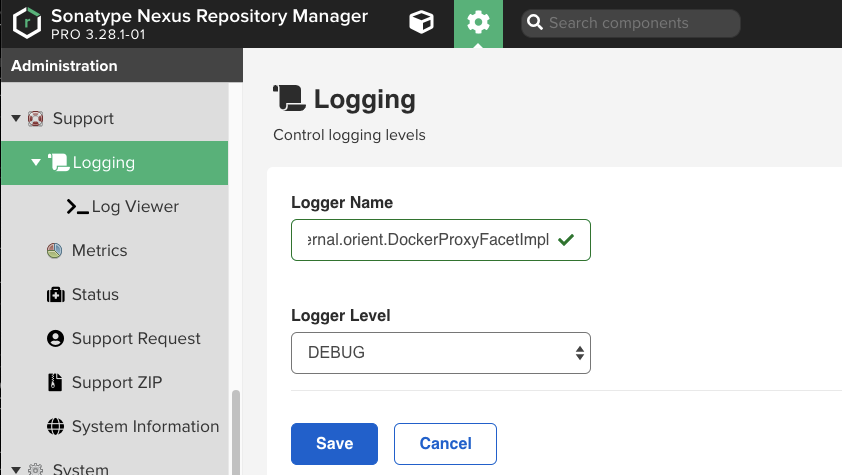Click the Save button
This screenshot has height=475, width=842.
(x=334, y=443)
